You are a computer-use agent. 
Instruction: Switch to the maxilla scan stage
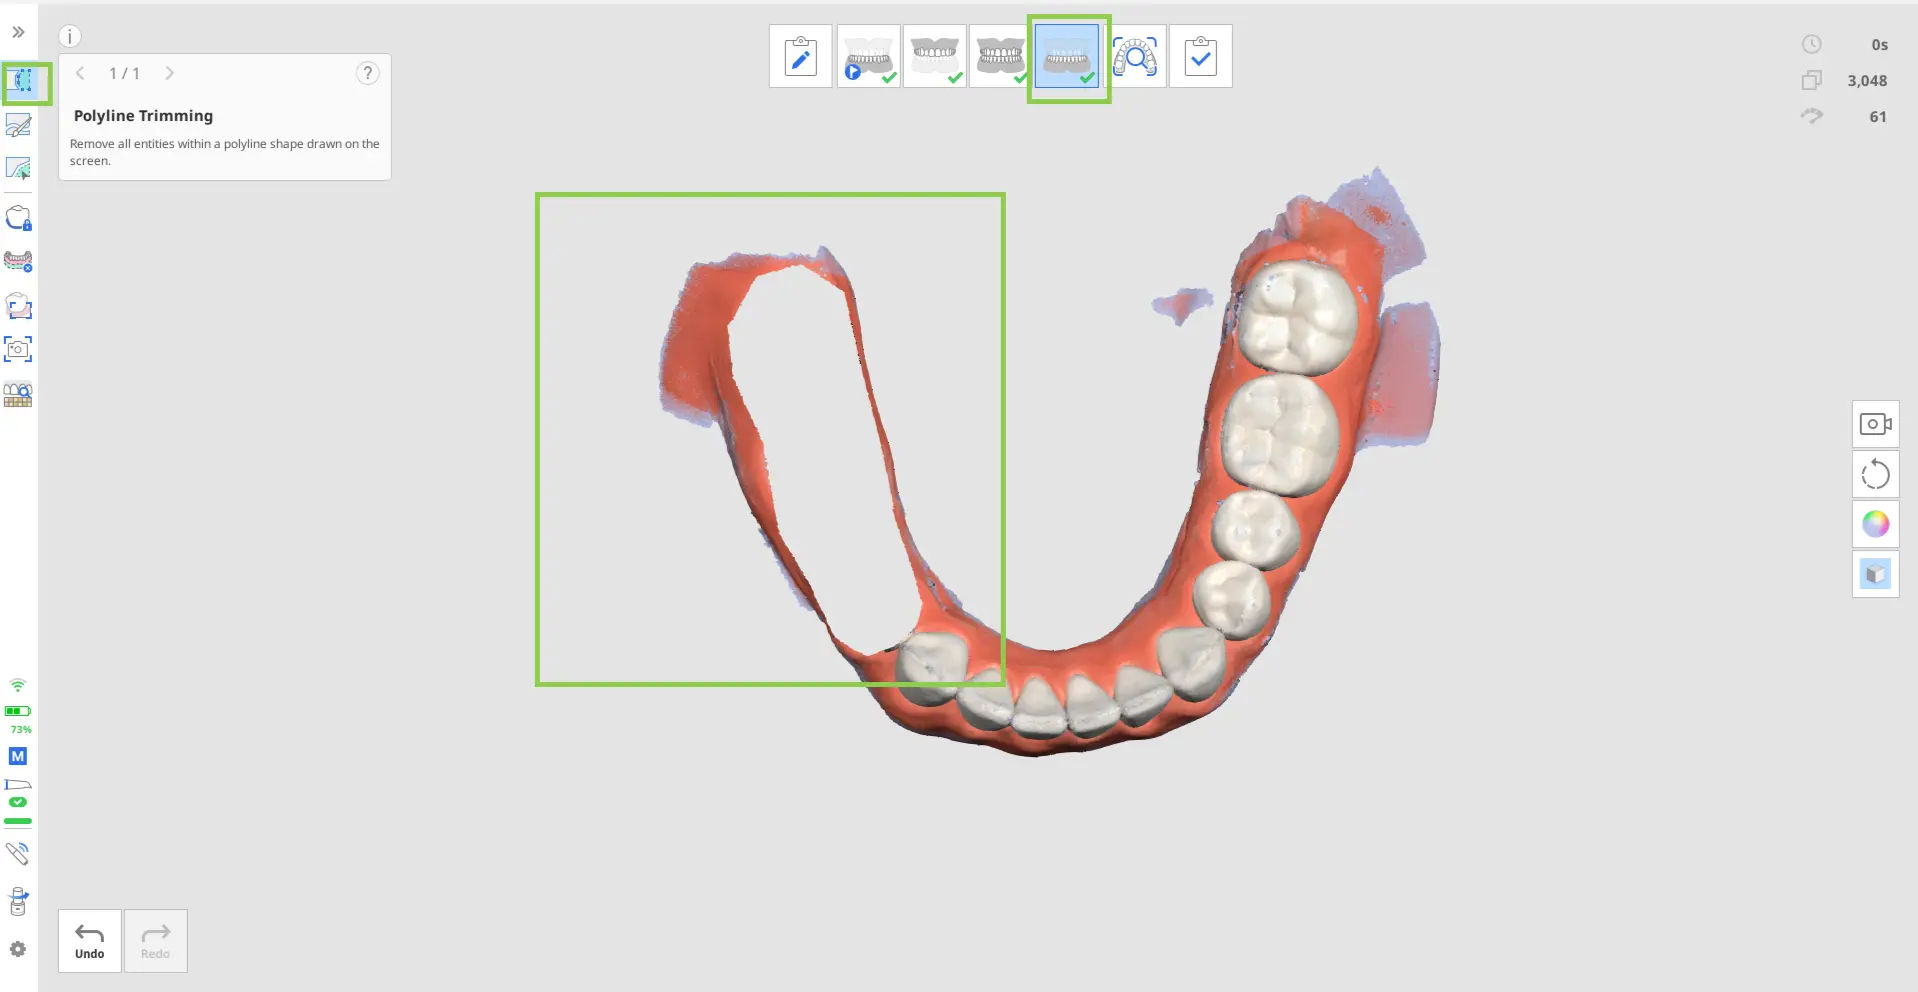click(934, 57)
